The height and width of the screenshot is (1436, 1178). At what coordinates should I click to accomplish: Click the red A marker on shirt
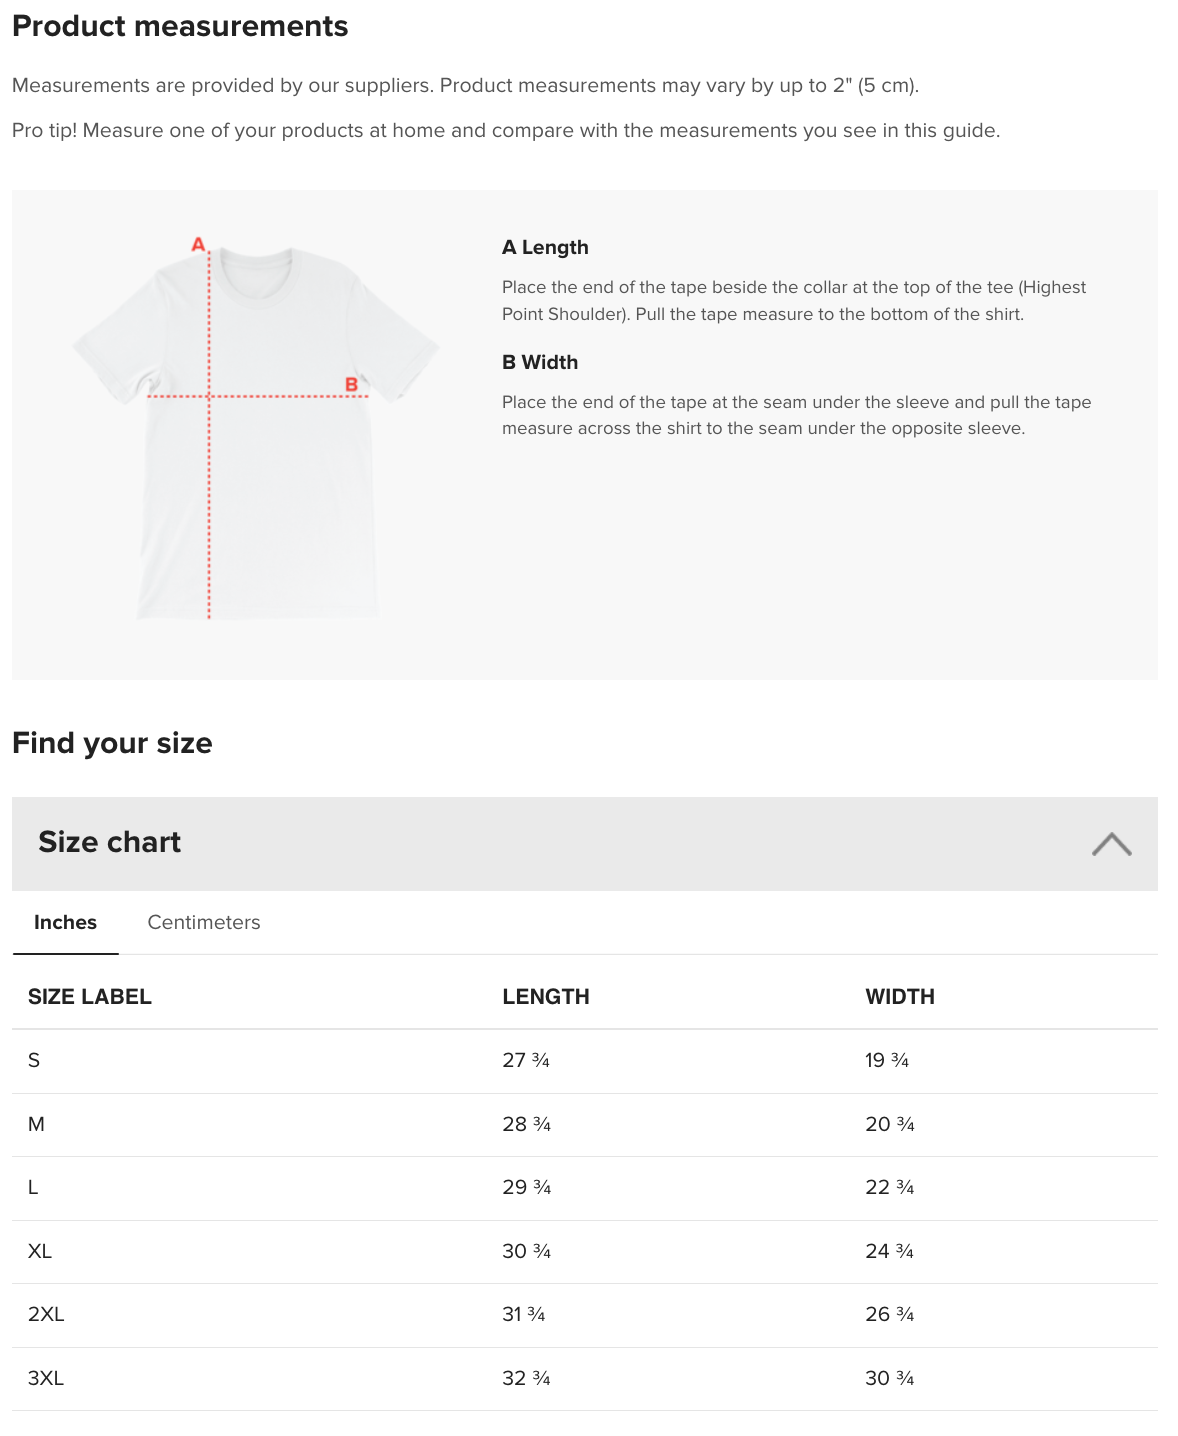(198, 244)
